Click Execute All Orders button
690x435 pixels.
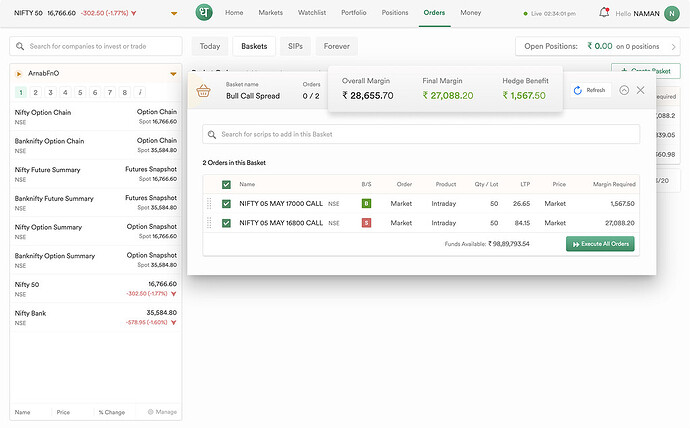(600, 244)
